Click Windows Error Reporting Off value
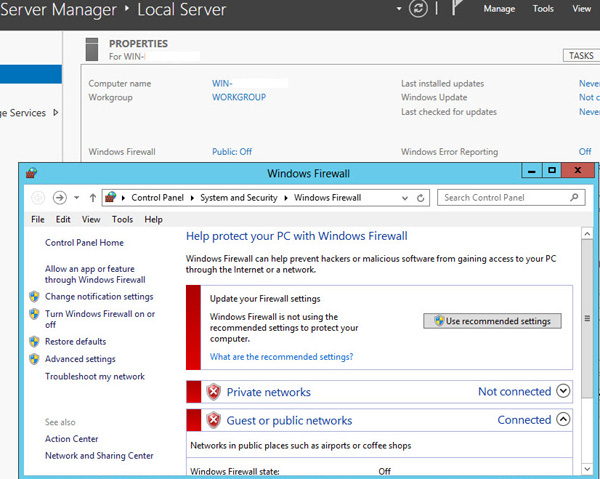The width and height of the screenshot is (600, 479). [x=585, y=152]
